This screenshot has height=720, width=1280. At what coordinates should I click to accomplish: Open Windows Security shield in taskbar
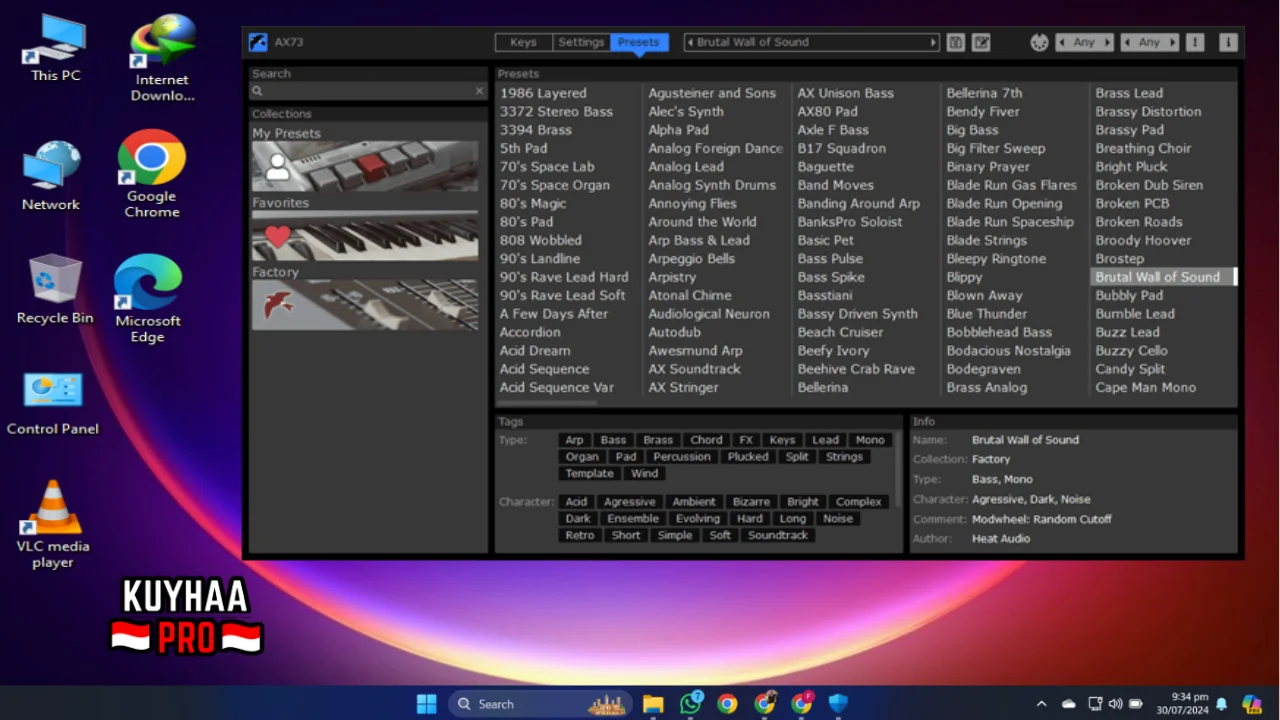coord(838,704)
